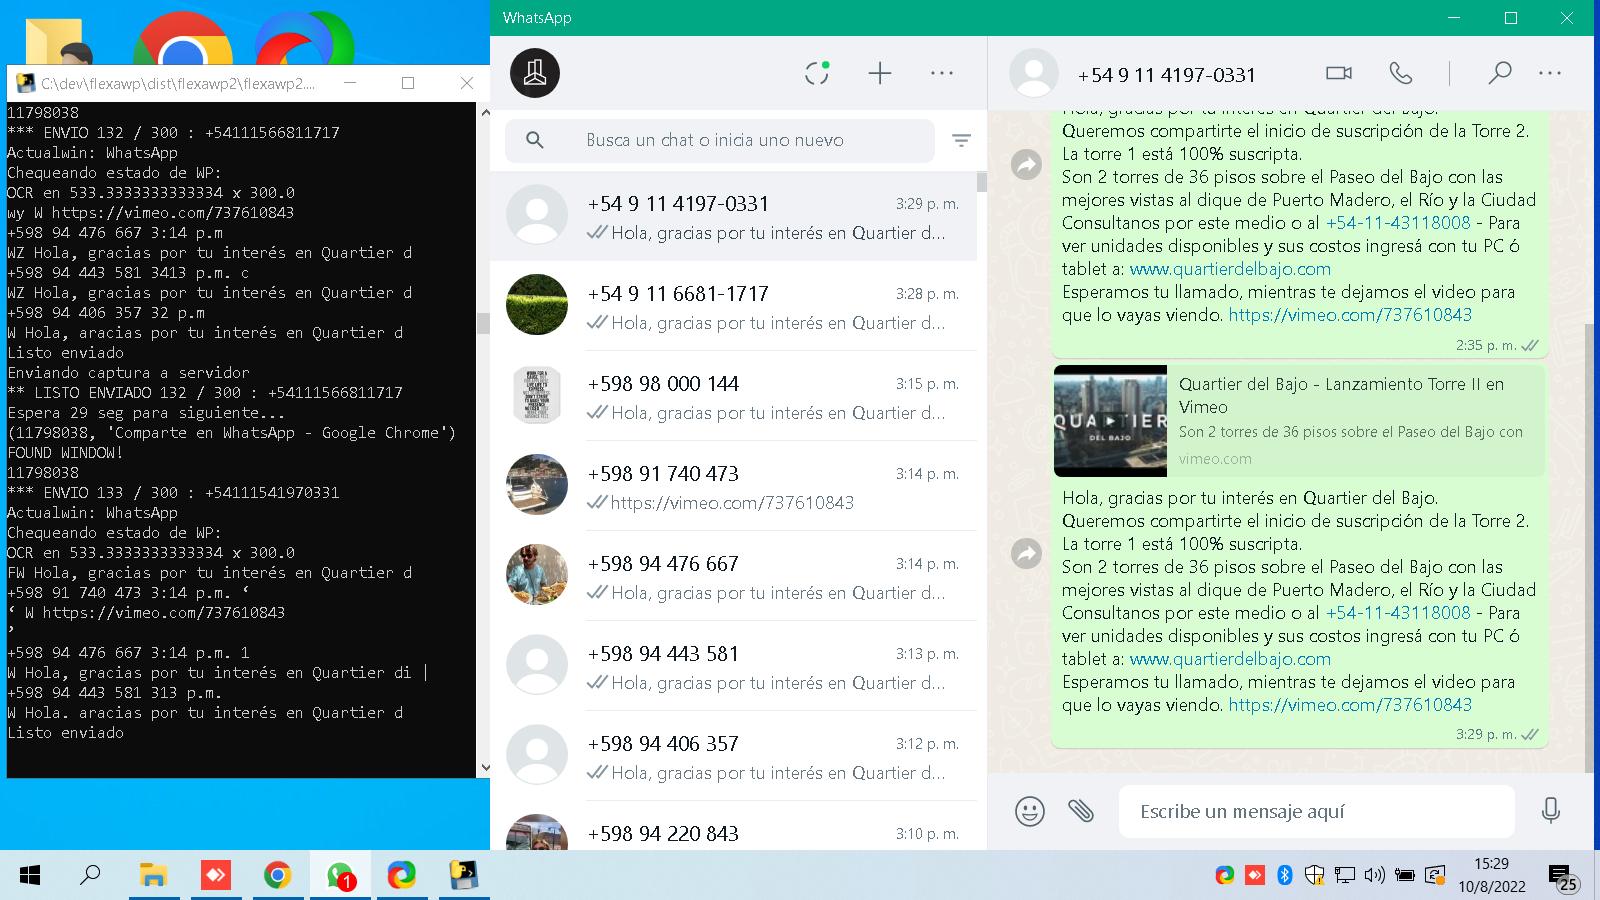Click the attach paperclip icon
Viewport: 1600px width, 900px height.
[x=1081, y=810]
